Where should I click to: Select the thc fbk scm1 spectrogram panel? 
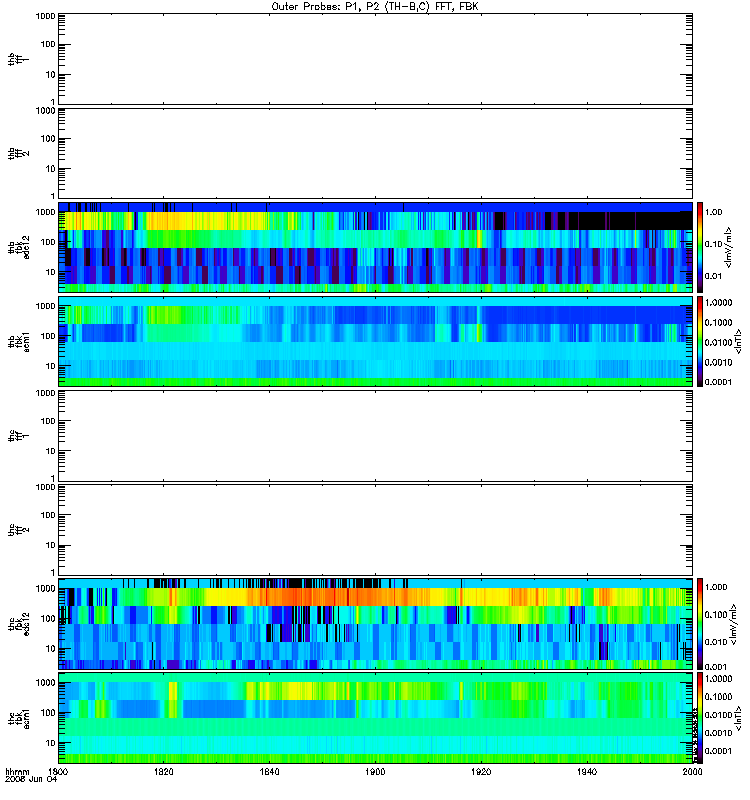376,718
